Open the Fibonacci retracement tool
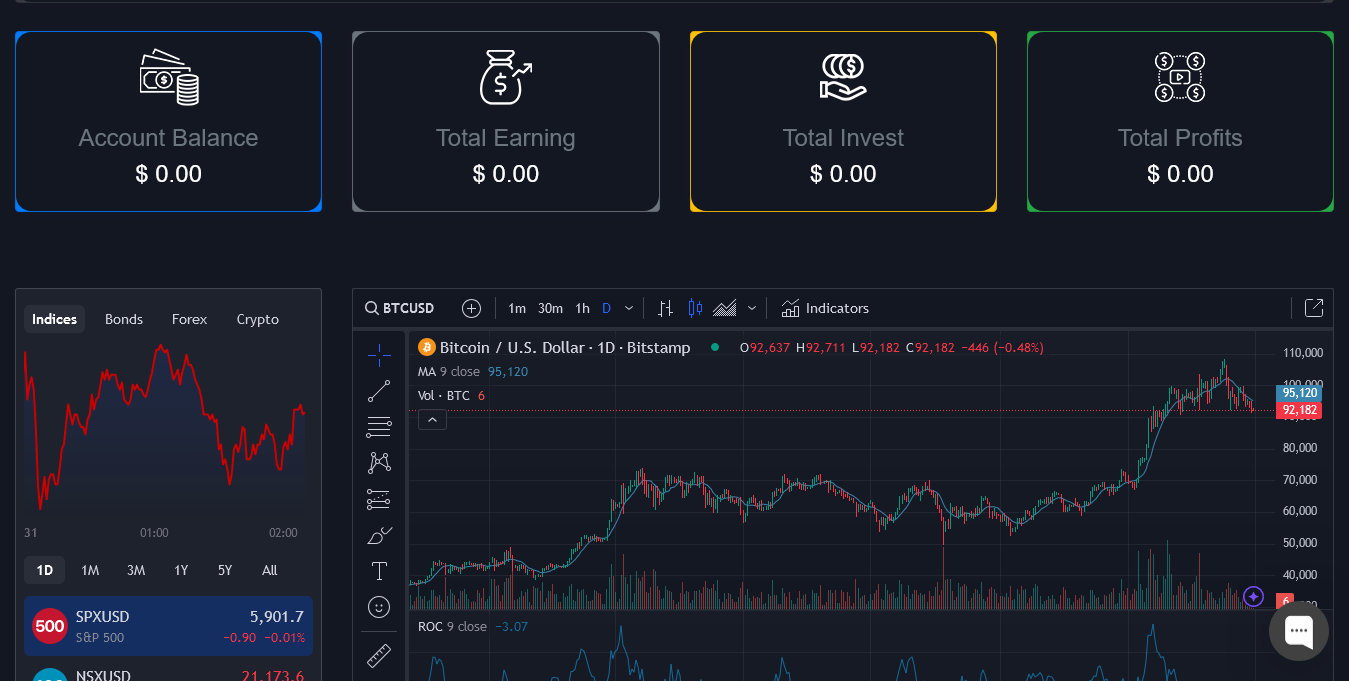 [x=379, y=427]
